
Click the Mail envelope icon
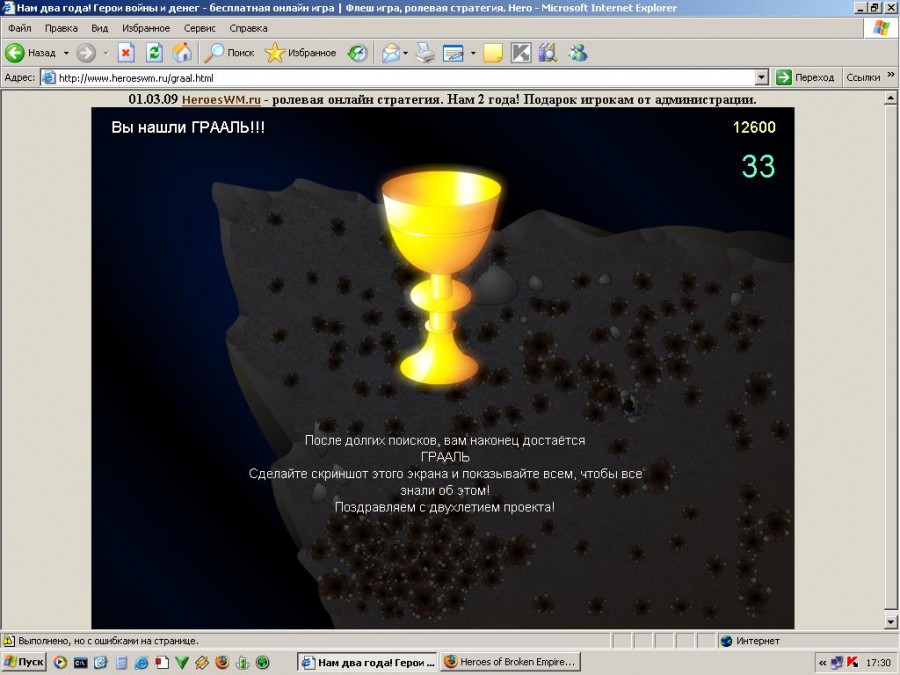coord(390,53)
